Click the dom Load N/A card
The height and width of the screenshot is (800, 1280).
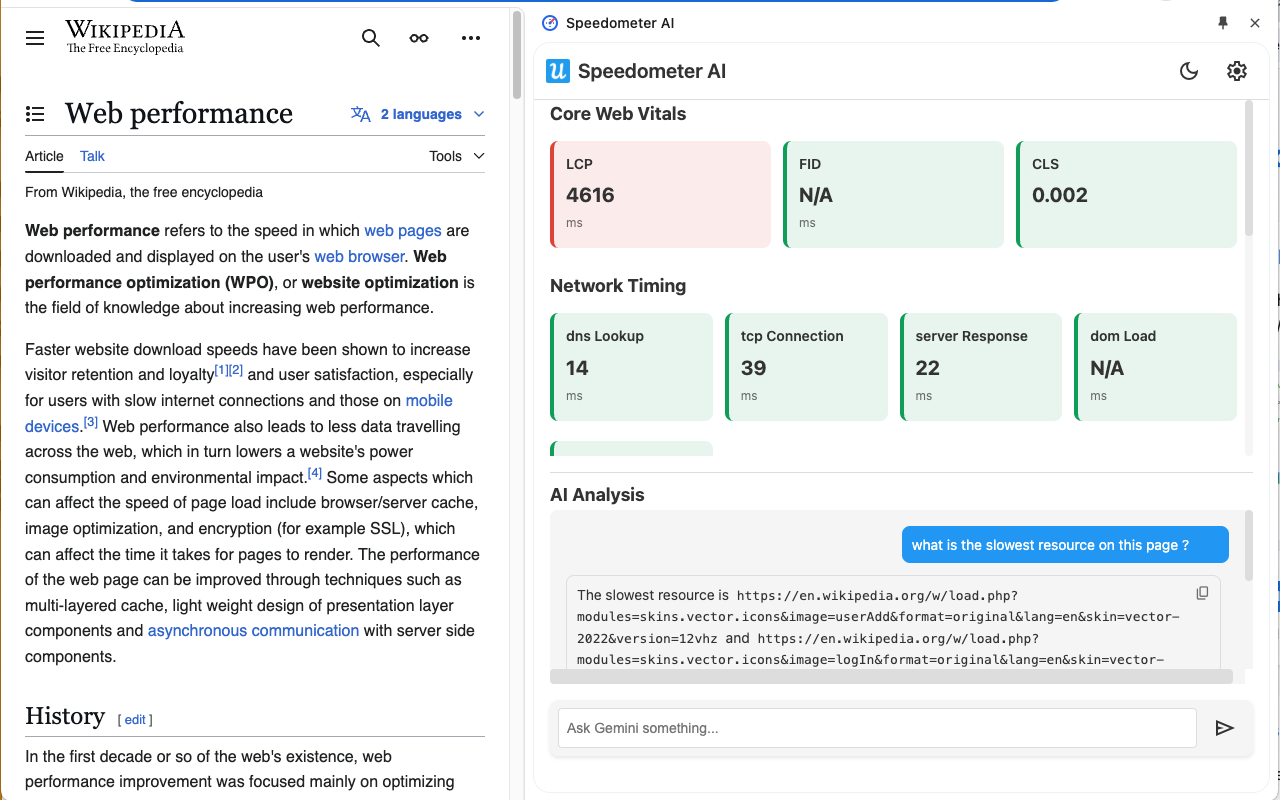1156,367
